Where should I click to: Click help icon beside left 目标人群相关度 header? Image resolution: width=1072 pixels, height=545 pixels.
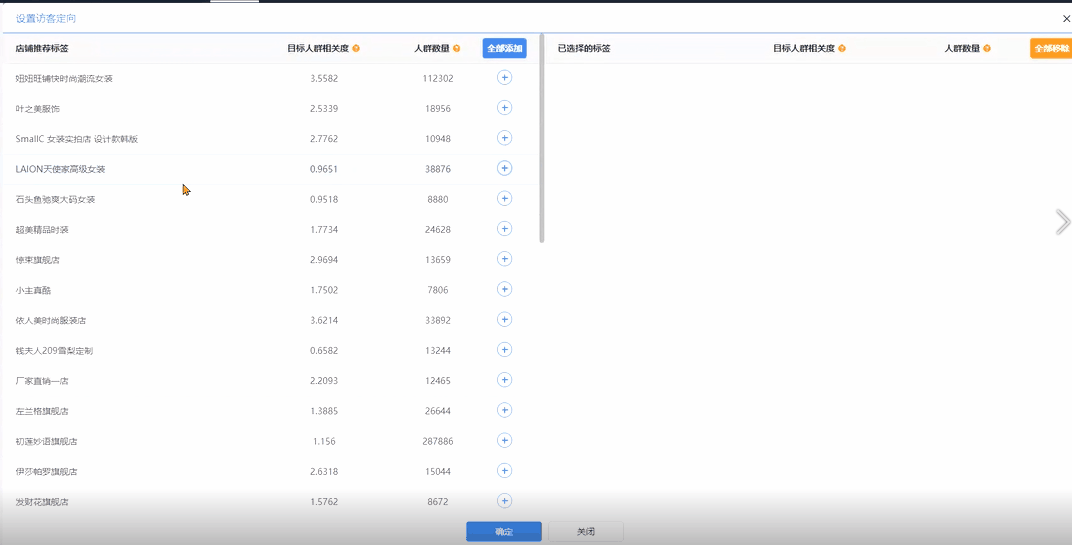[x=356, y=48]
